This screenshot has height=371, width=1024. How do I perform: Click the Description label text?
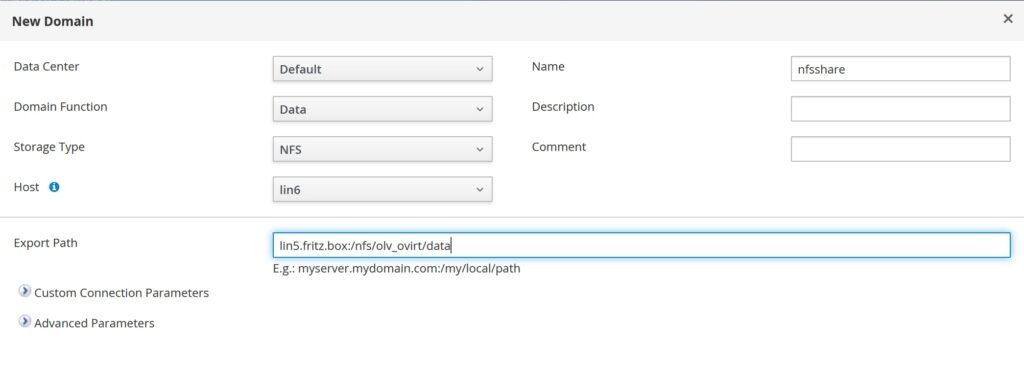coord(563,106)
